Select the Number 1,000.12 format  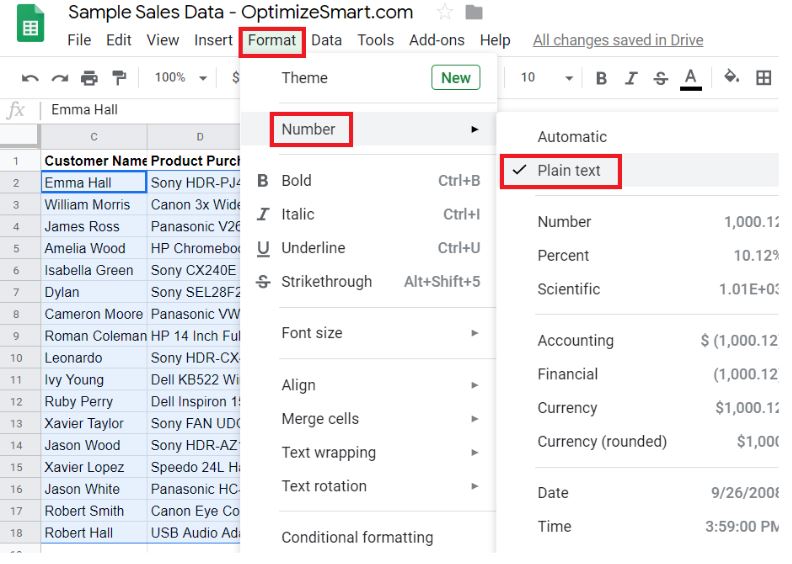pyautogui.click(x=638, y=222)
